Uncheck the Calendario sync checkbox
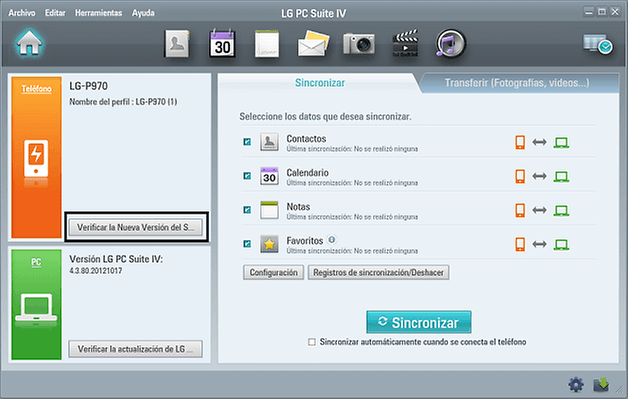 pos(247,175)
